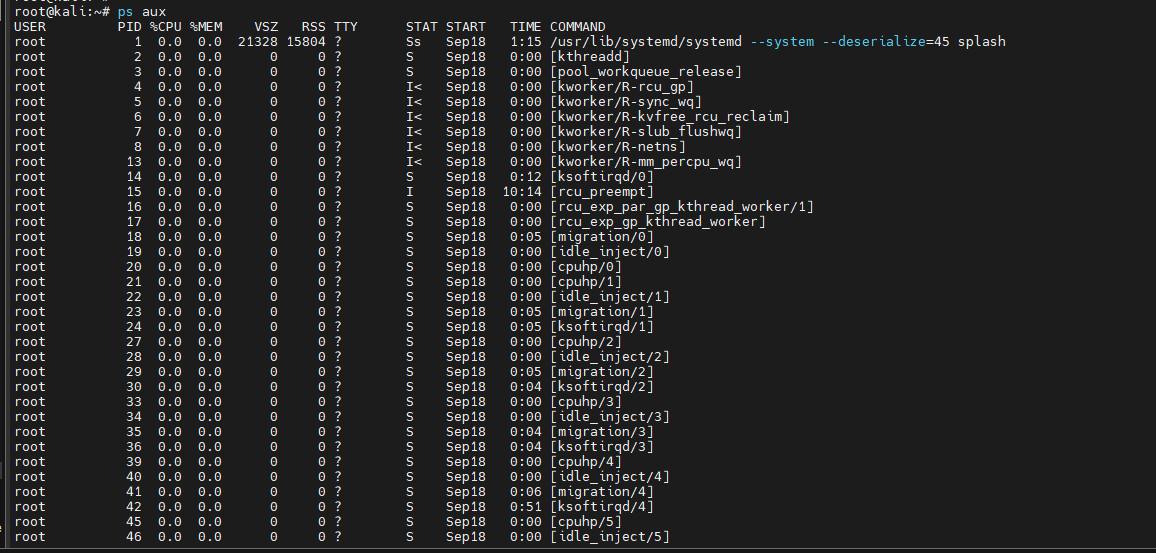This screenshot has width=1156, height=553.
Task: Click the '--deserialize' option text
Action: (x=874, y=41)
